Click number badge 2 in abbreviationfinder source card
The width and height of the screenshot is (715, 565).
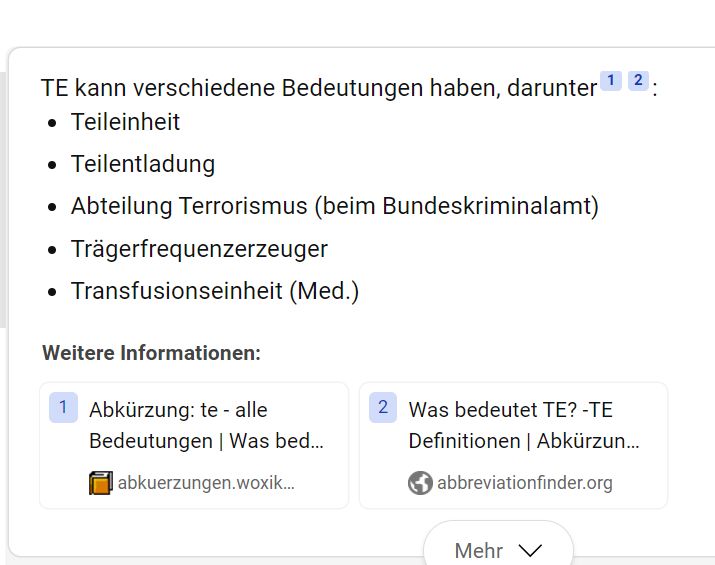coord(383,408)
